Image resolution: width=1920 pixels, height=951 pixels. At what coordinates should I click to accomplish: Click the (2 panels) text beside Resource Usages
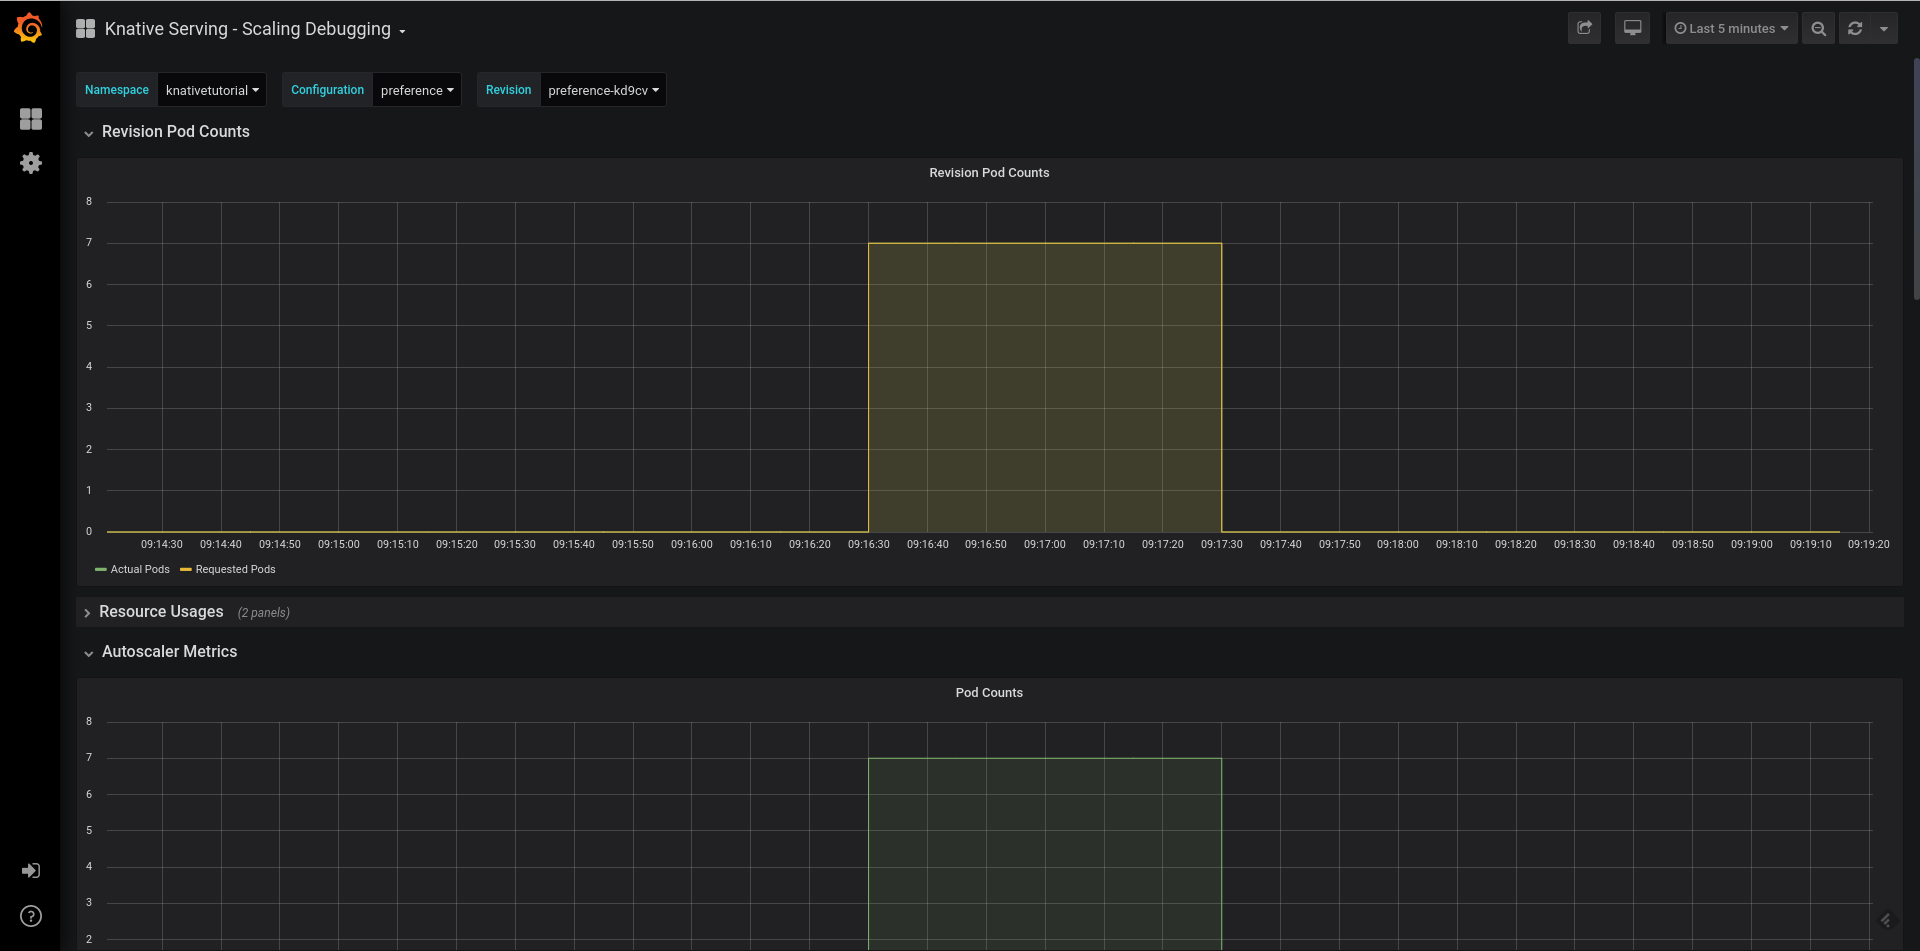[264, 613]
